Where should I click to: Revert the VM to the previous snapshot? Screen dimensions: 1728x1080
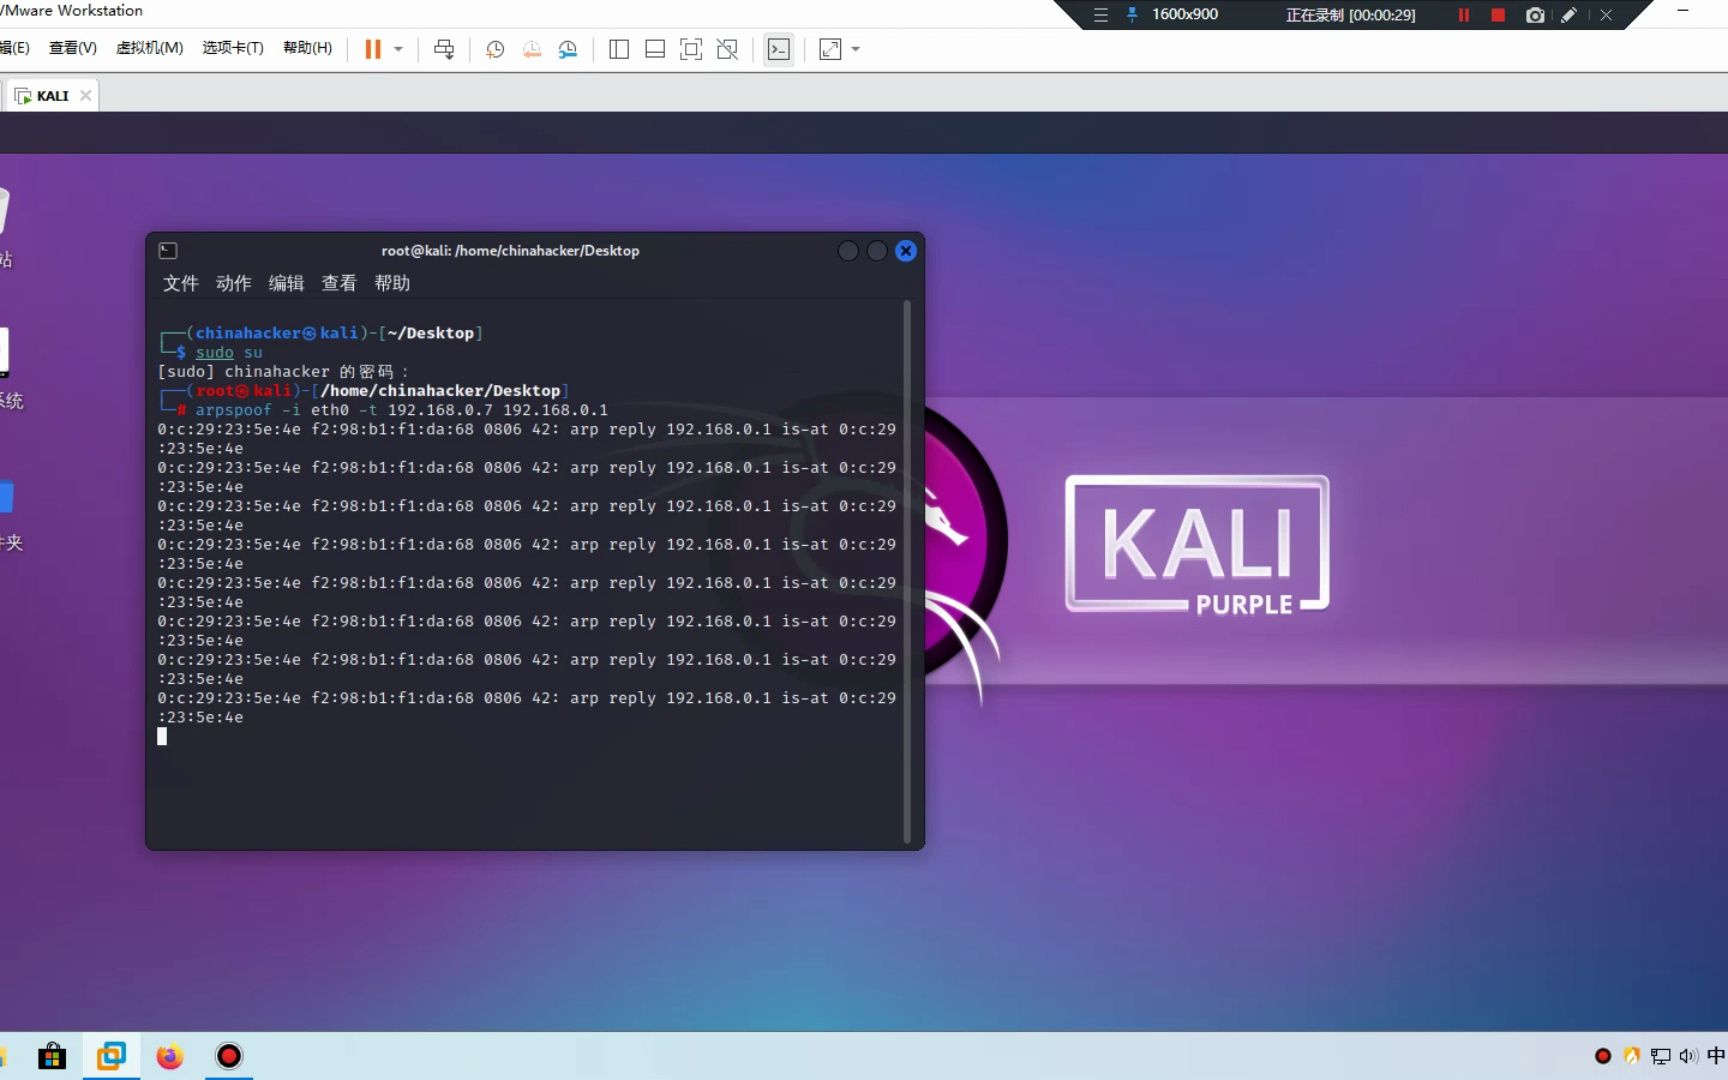[x=532, y=49]
